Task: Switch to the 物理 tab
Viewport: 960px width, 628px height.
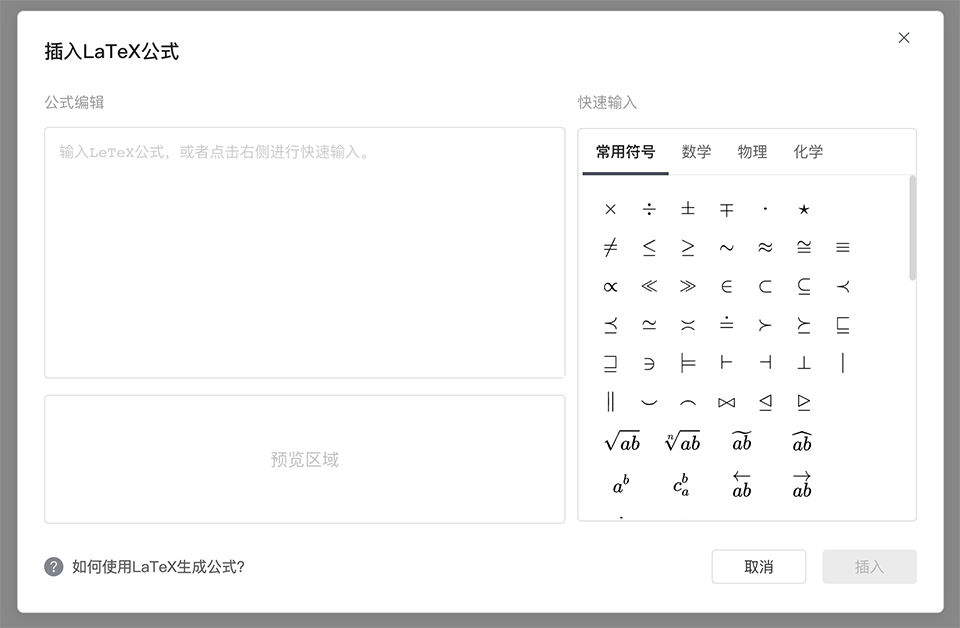Action: pos(752,152)
